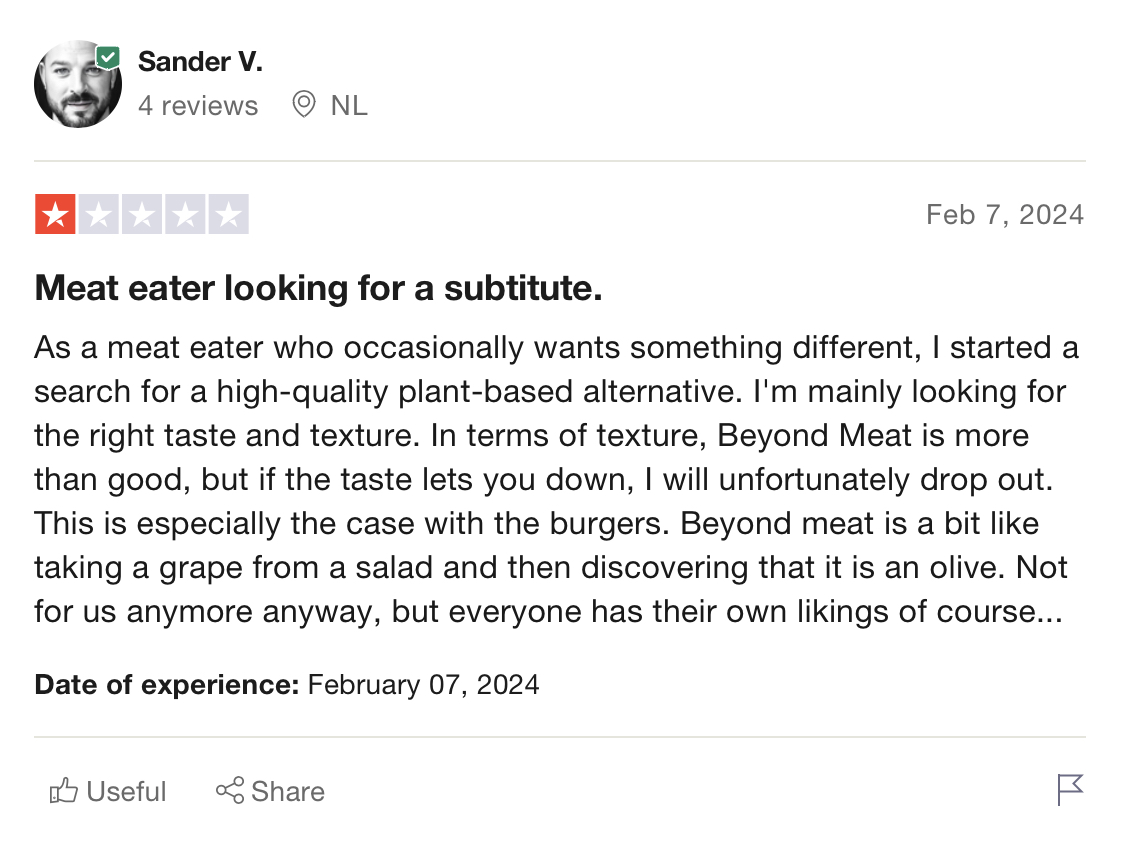Mark the review with the Useful label
Screen dimensions: 1124x844
(127, 792)
